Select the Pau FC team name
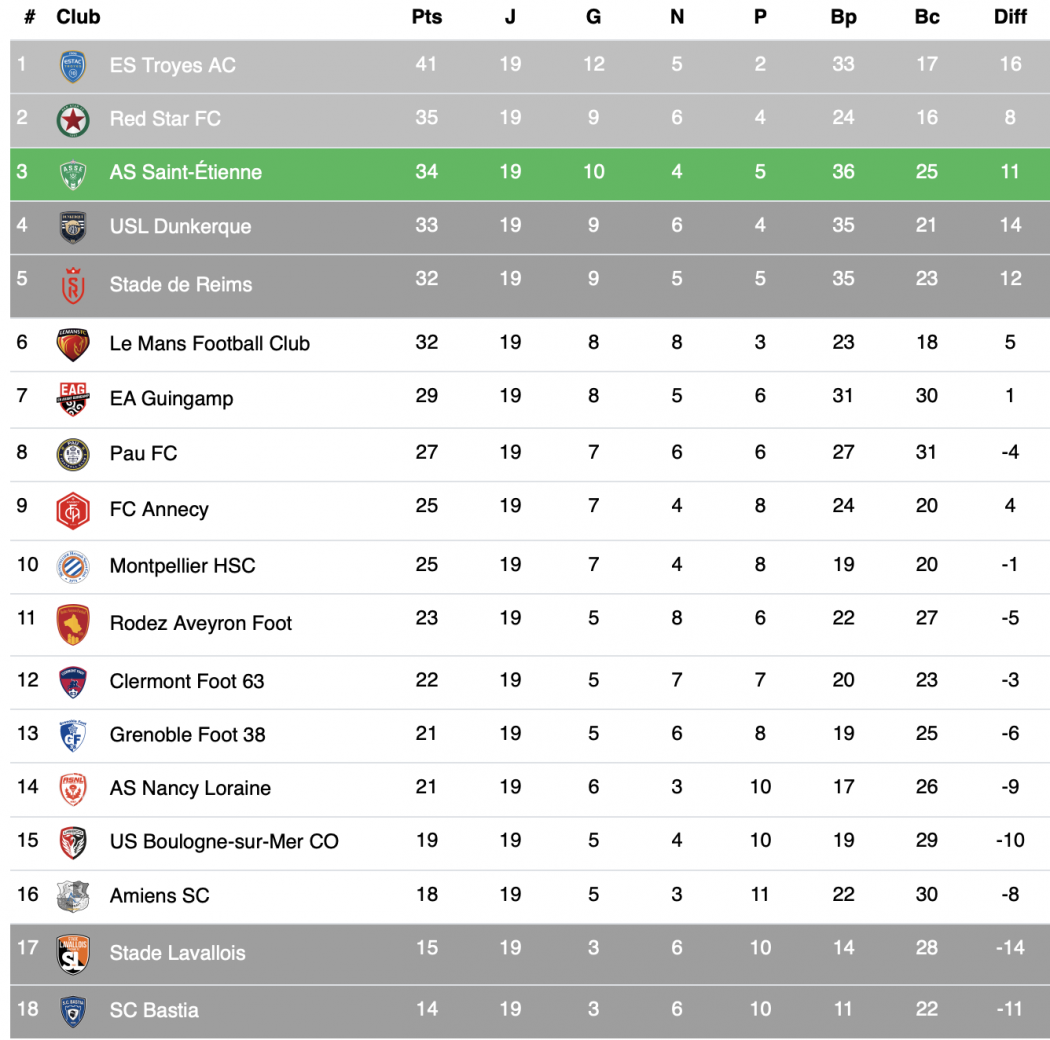Image resolution: width=1050 pixels, height=1040 pixels. coord(143,453)
